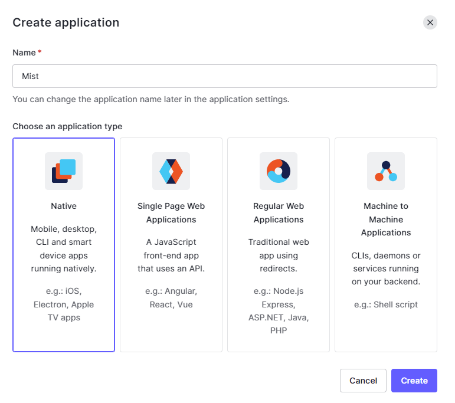Screen dimensions: 455x403
Task: Select the Native application type card
Action: click(64, 245)
